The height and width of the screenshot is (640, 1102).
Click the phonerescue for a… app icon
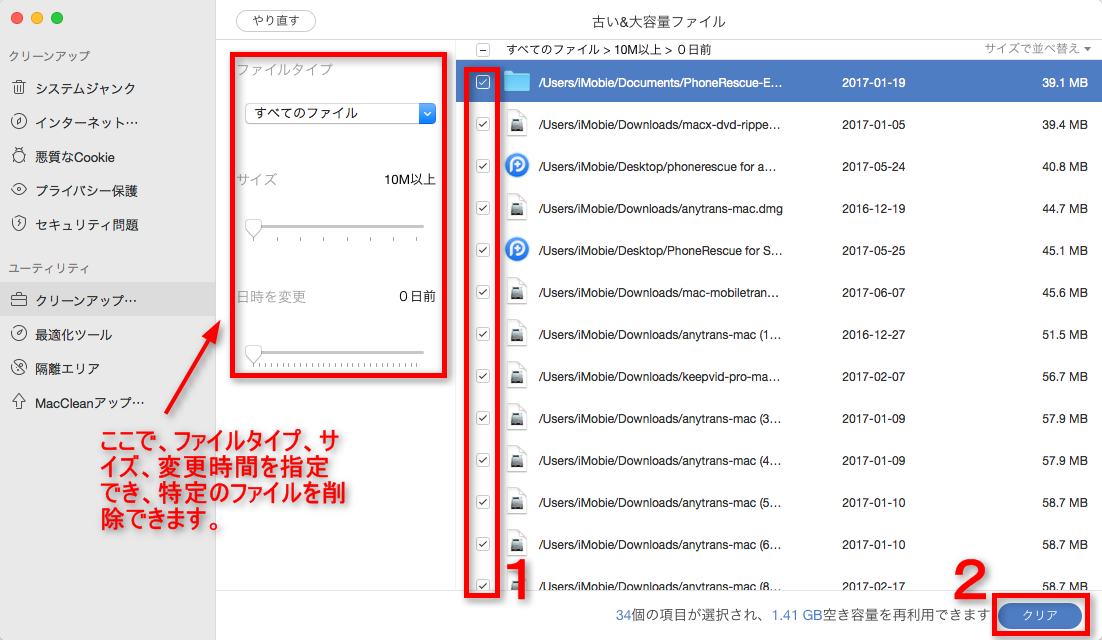point(517,166)
